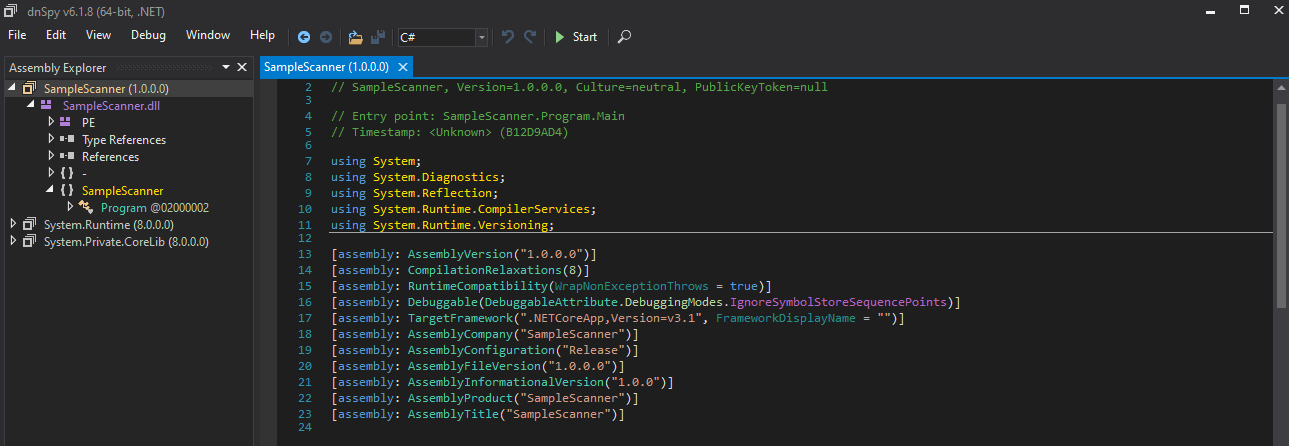Open the File menu
The image size is (1289, 446).
click(x=17, y=35)
